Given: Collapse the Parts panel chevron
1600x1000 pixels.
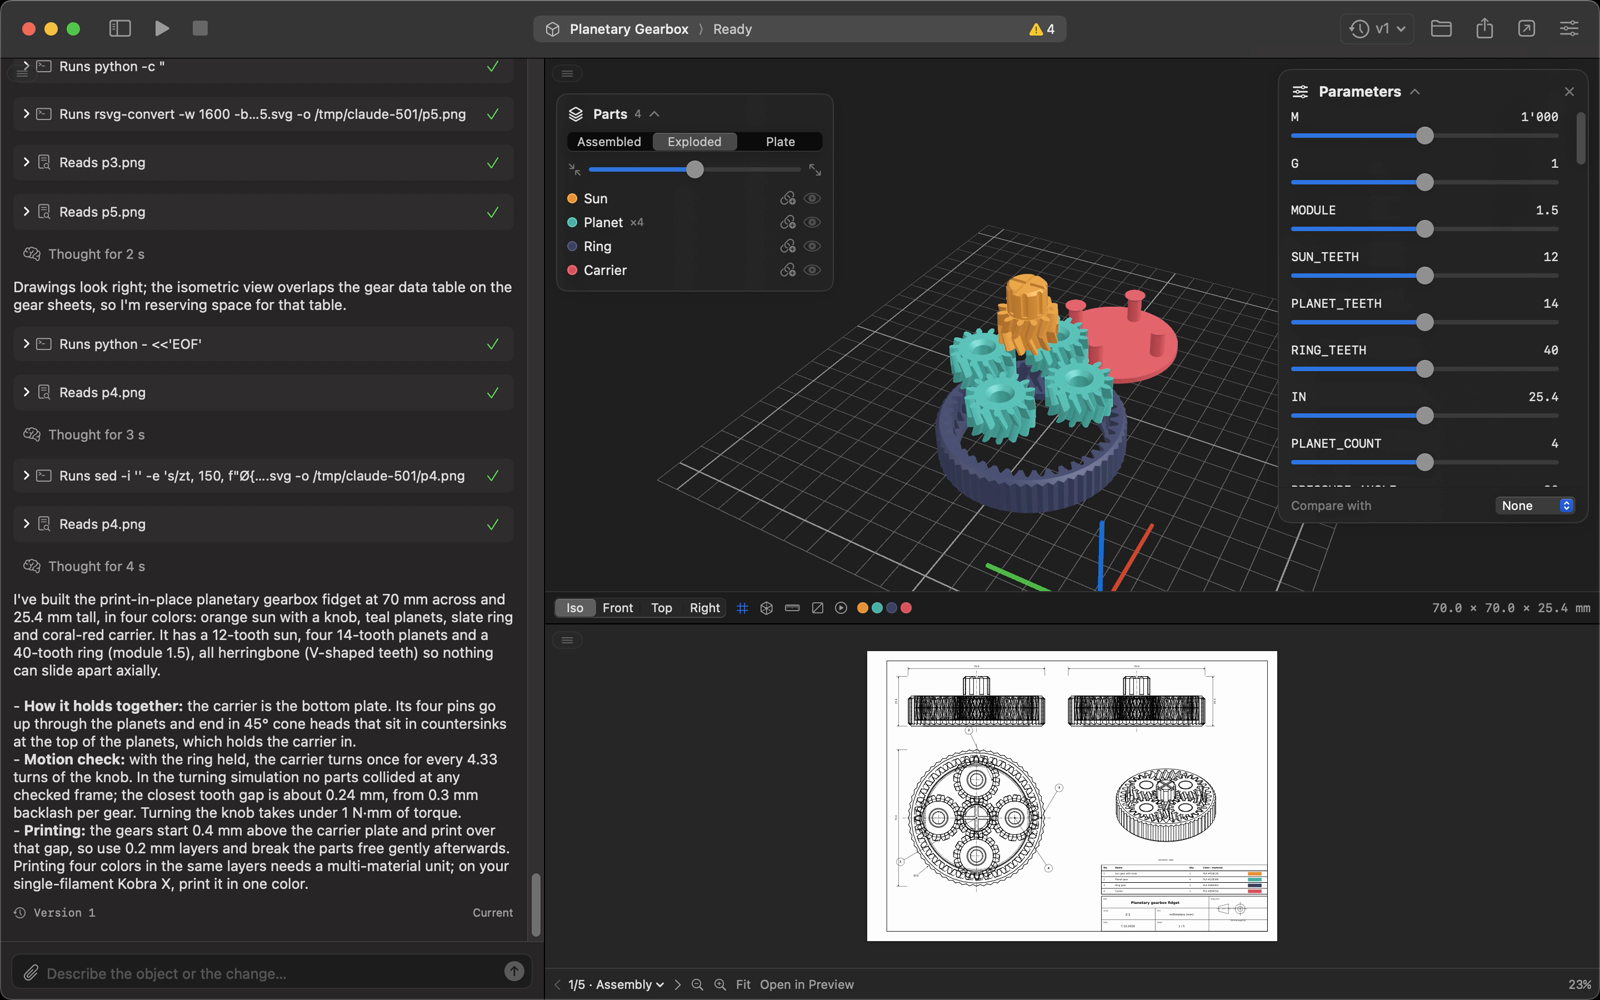Looking at the screenshot, I should [654, 114].
